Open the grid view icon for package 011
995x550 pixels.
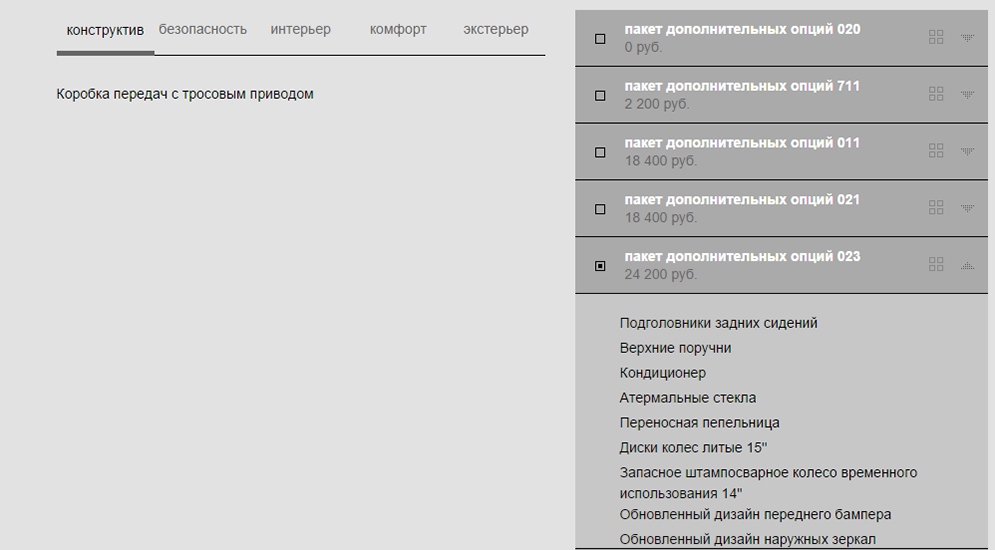tap(936, 151)
